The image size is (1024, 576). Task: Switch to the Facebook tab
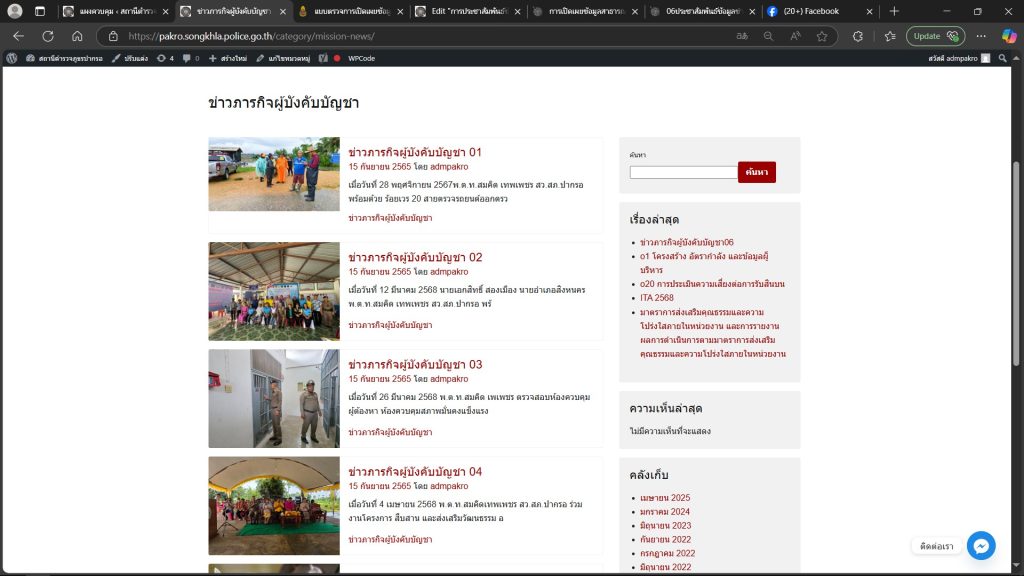coord(810,11)
